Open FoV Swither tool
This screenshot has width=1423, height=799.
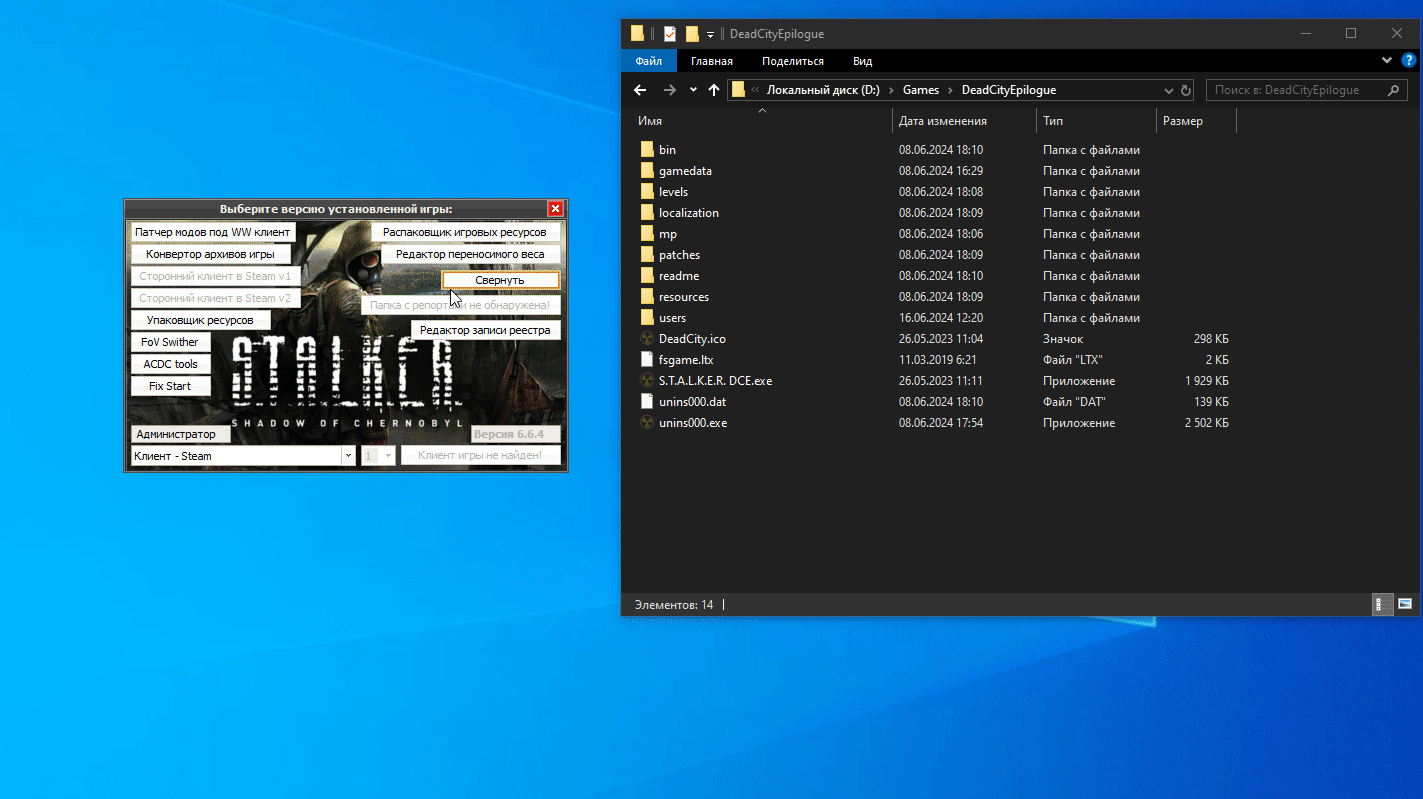[x=170, y=342]
